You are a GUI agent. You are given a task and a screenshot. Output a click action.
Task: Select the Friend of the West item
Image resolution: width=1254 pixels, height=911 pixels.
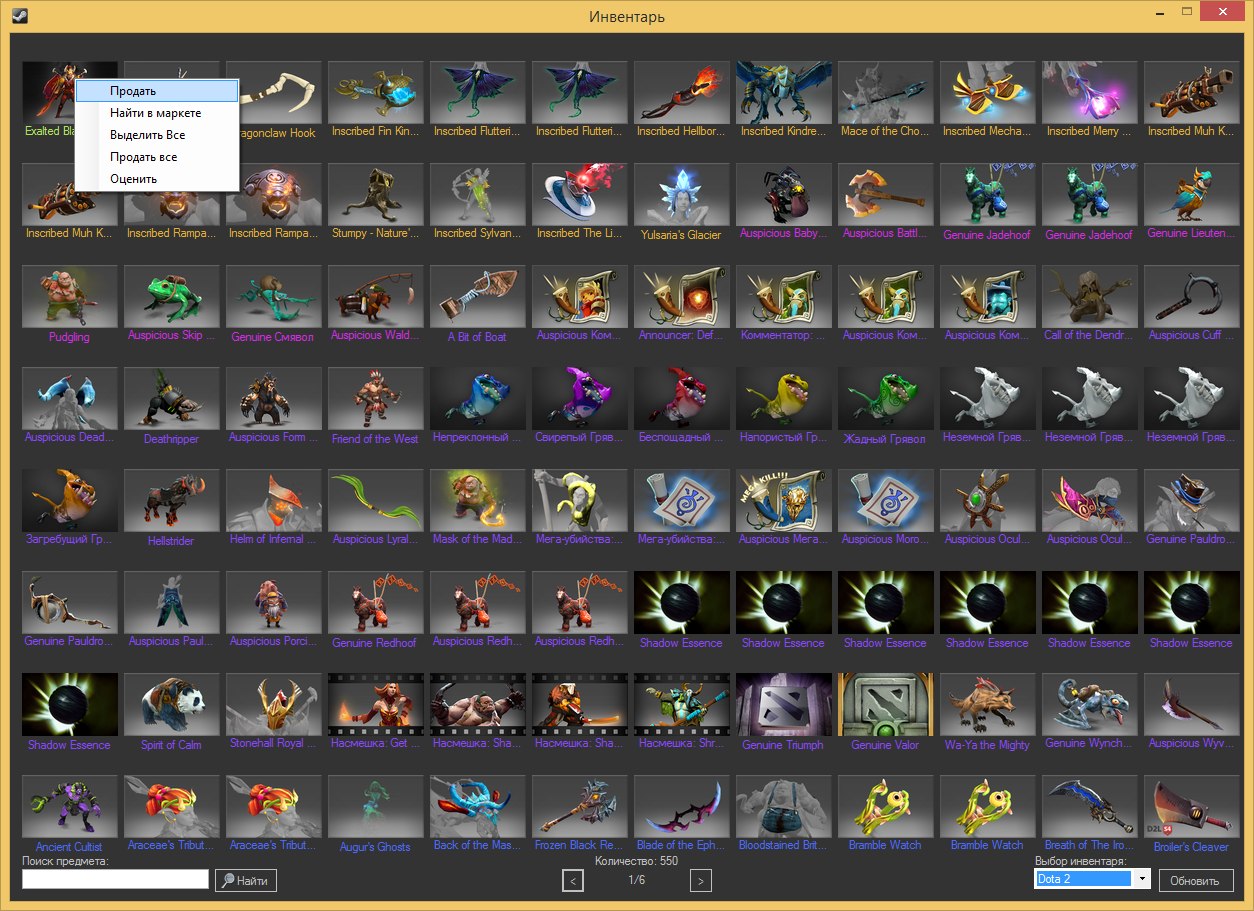376,399
